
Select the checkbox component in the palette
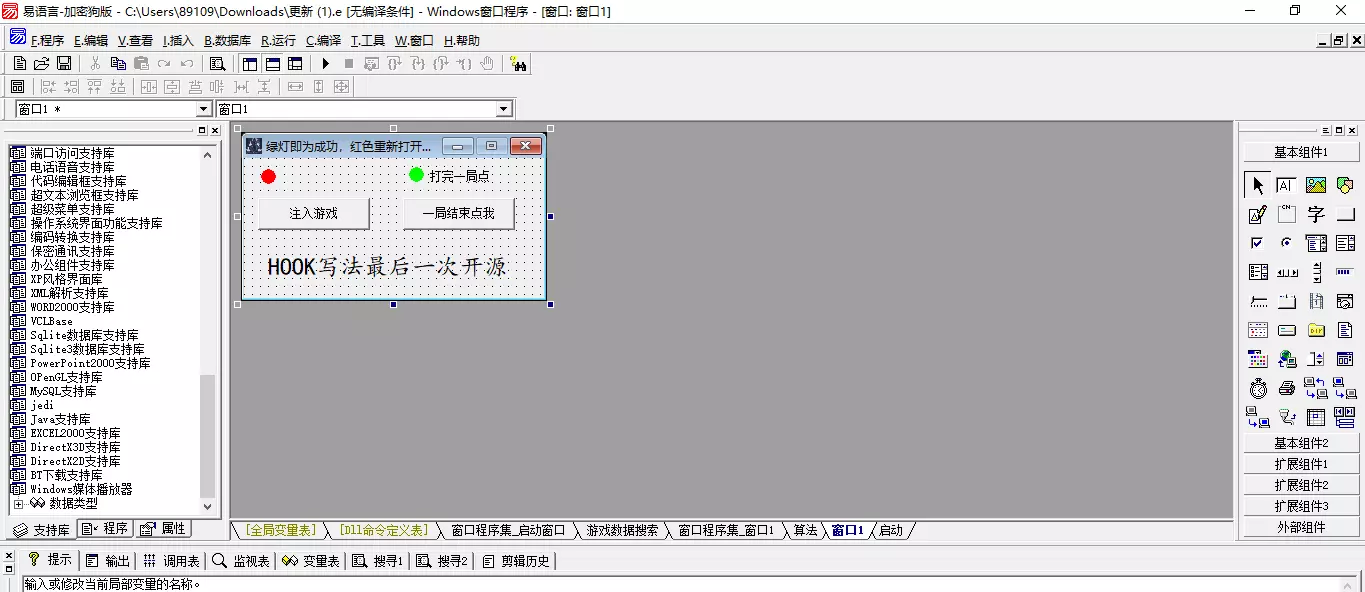point(1257,243)
